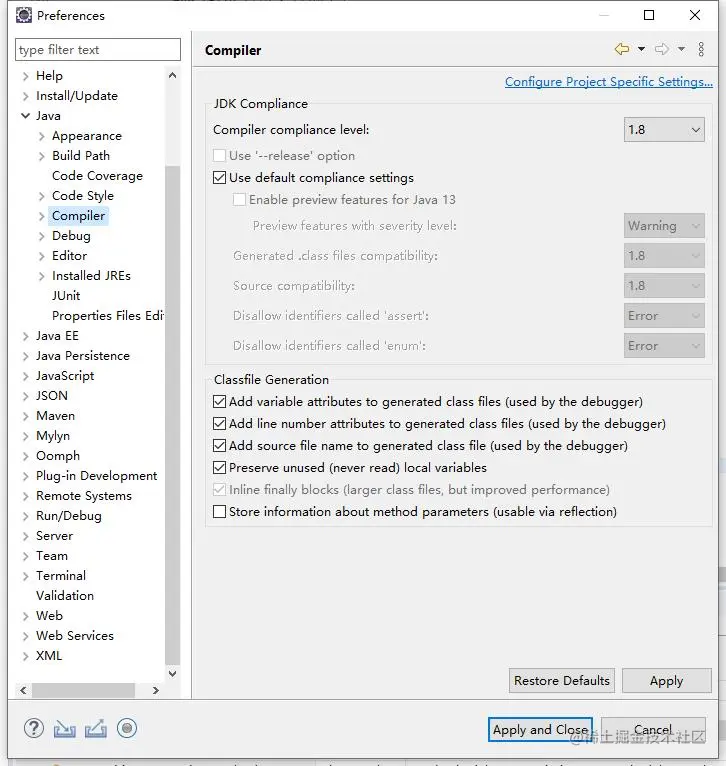This screenshot has width=726, height=766.
Task: Select Debug under Java
Action: pyautogui.click(x=71, y=235)
